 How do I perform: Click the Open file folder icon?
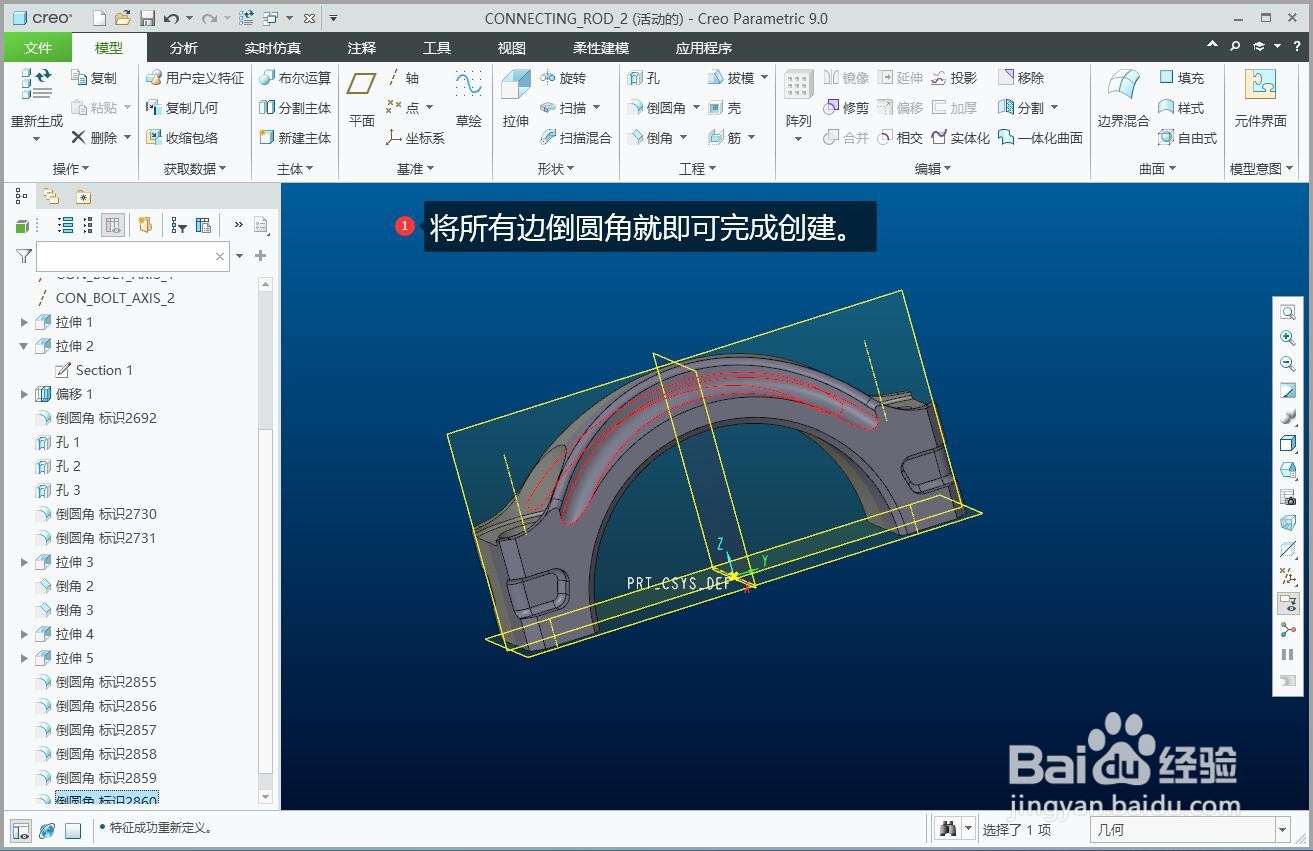click(123, 18)
